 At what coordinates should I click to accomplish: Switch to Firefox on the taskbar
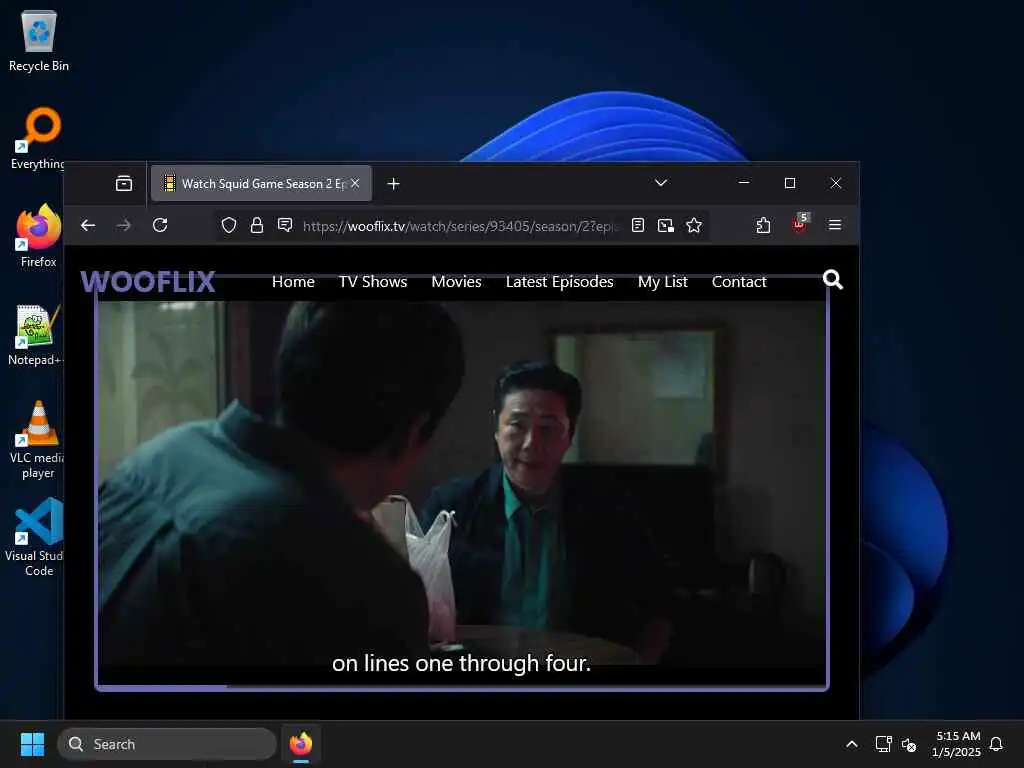pyautogui.click(x=301, y=744)
